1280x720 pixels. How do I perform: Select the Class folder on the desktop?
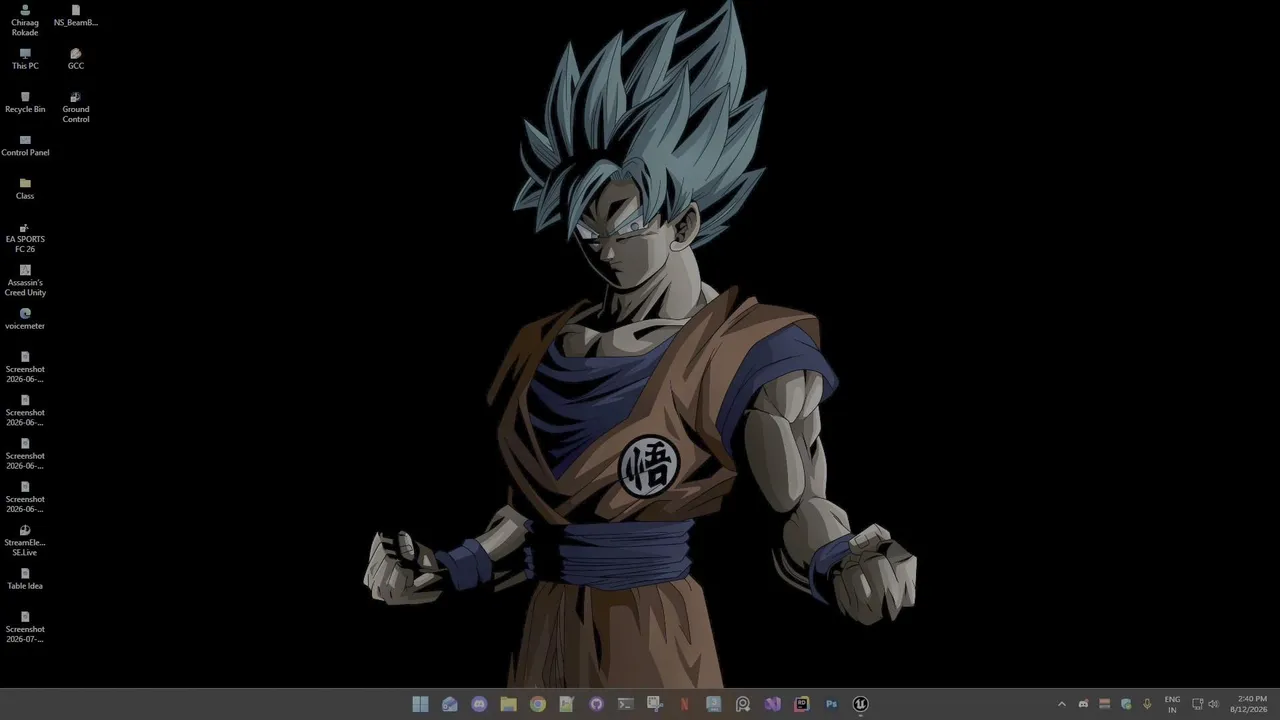(25, 189)
